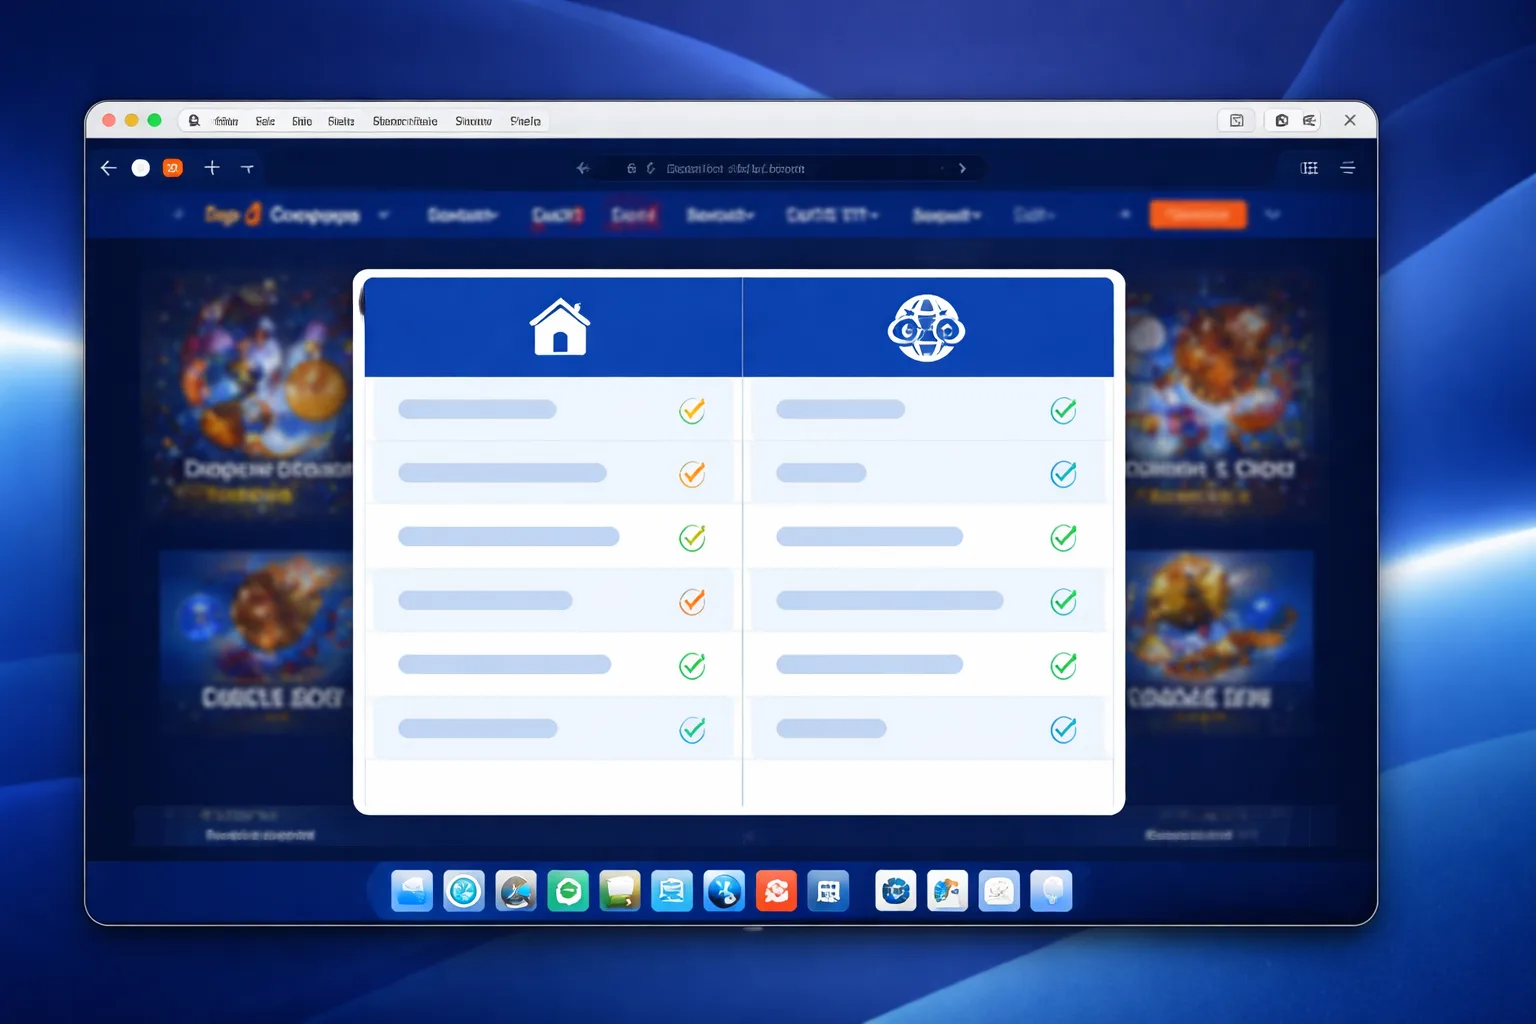Toggle last-row checkmark in the house column
1536x1024 pixels.
point(692,730)
